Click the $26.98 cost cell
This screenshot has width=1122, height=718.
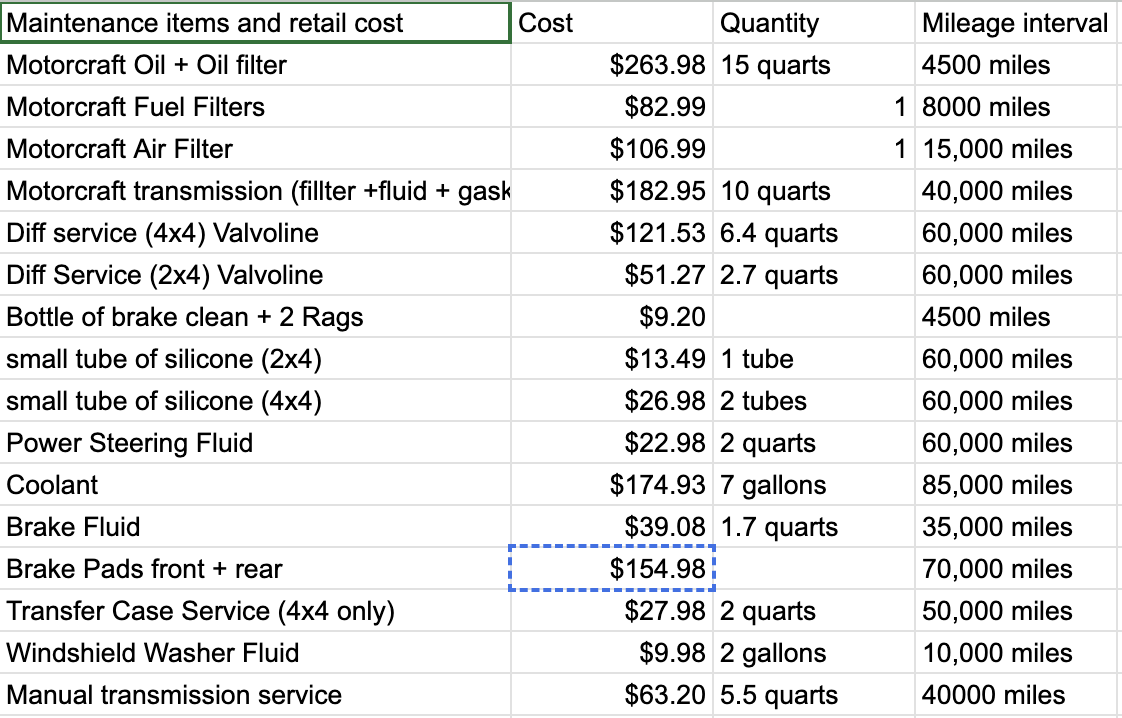[612, 401]
